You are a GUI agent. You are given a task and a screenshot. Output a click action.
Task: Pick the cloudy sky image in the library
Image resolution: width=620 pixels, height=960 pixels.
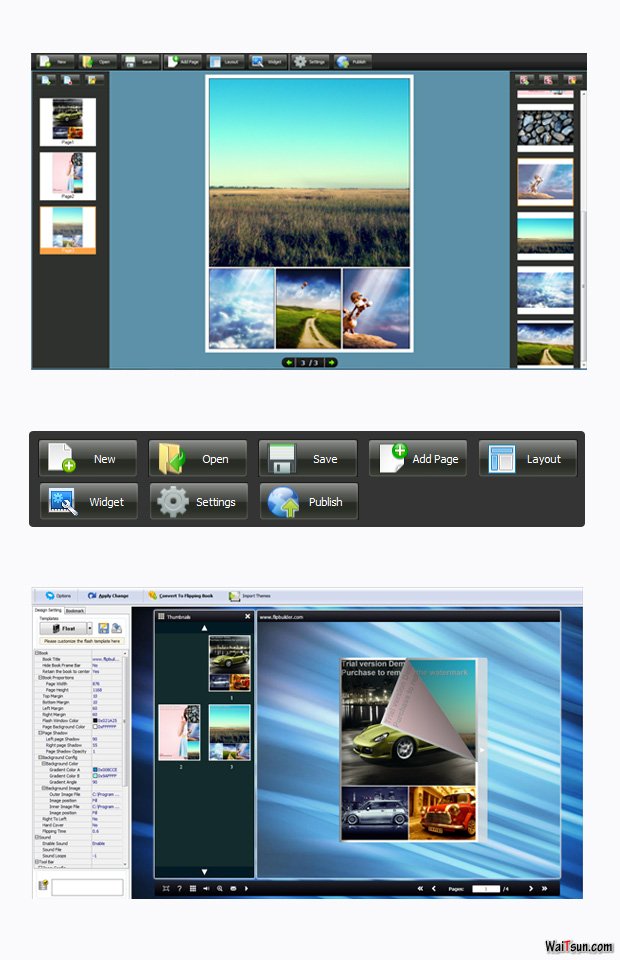545,290
